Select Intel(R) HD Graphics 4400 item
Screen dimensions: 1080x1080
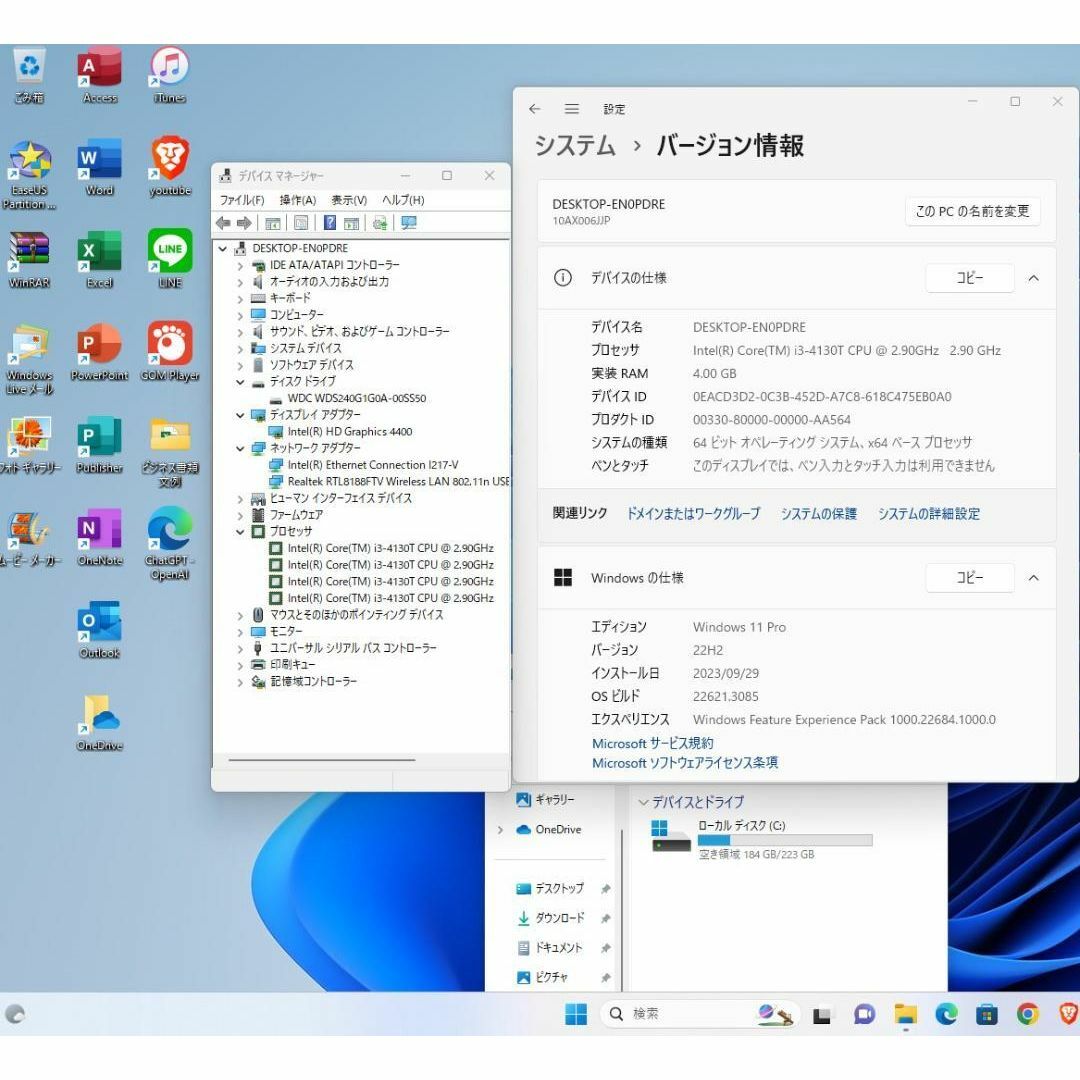(349, 432)
